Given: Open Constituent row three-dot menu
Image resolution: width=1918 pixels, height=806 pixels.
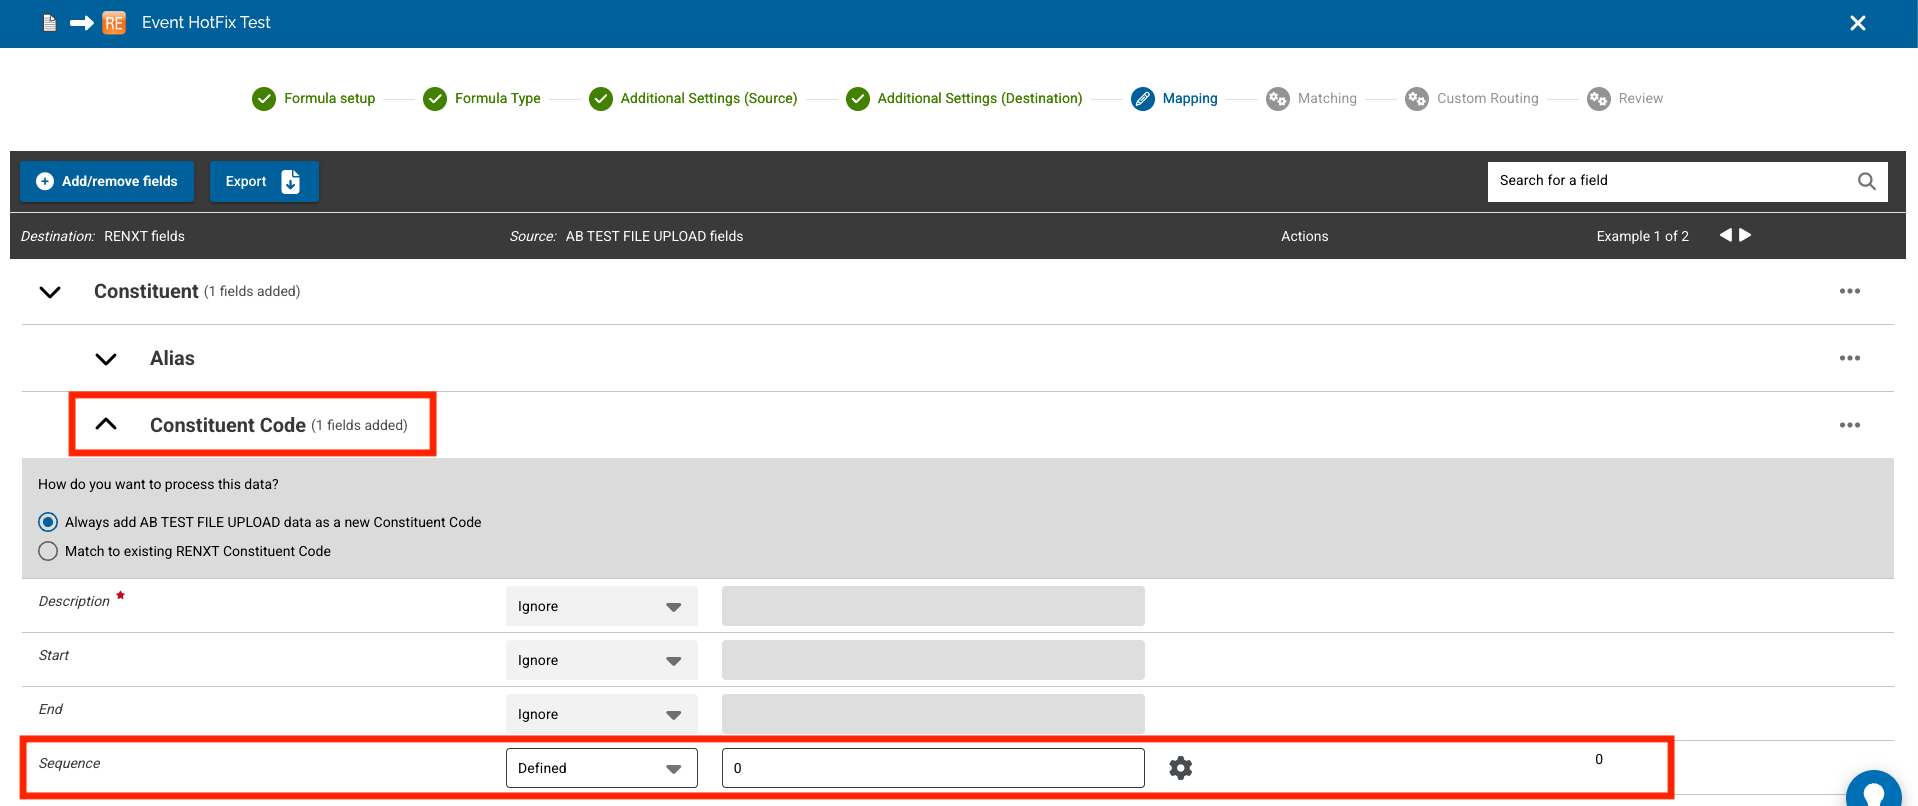Looking at the screenshot, I should (x=1850, y=291).
